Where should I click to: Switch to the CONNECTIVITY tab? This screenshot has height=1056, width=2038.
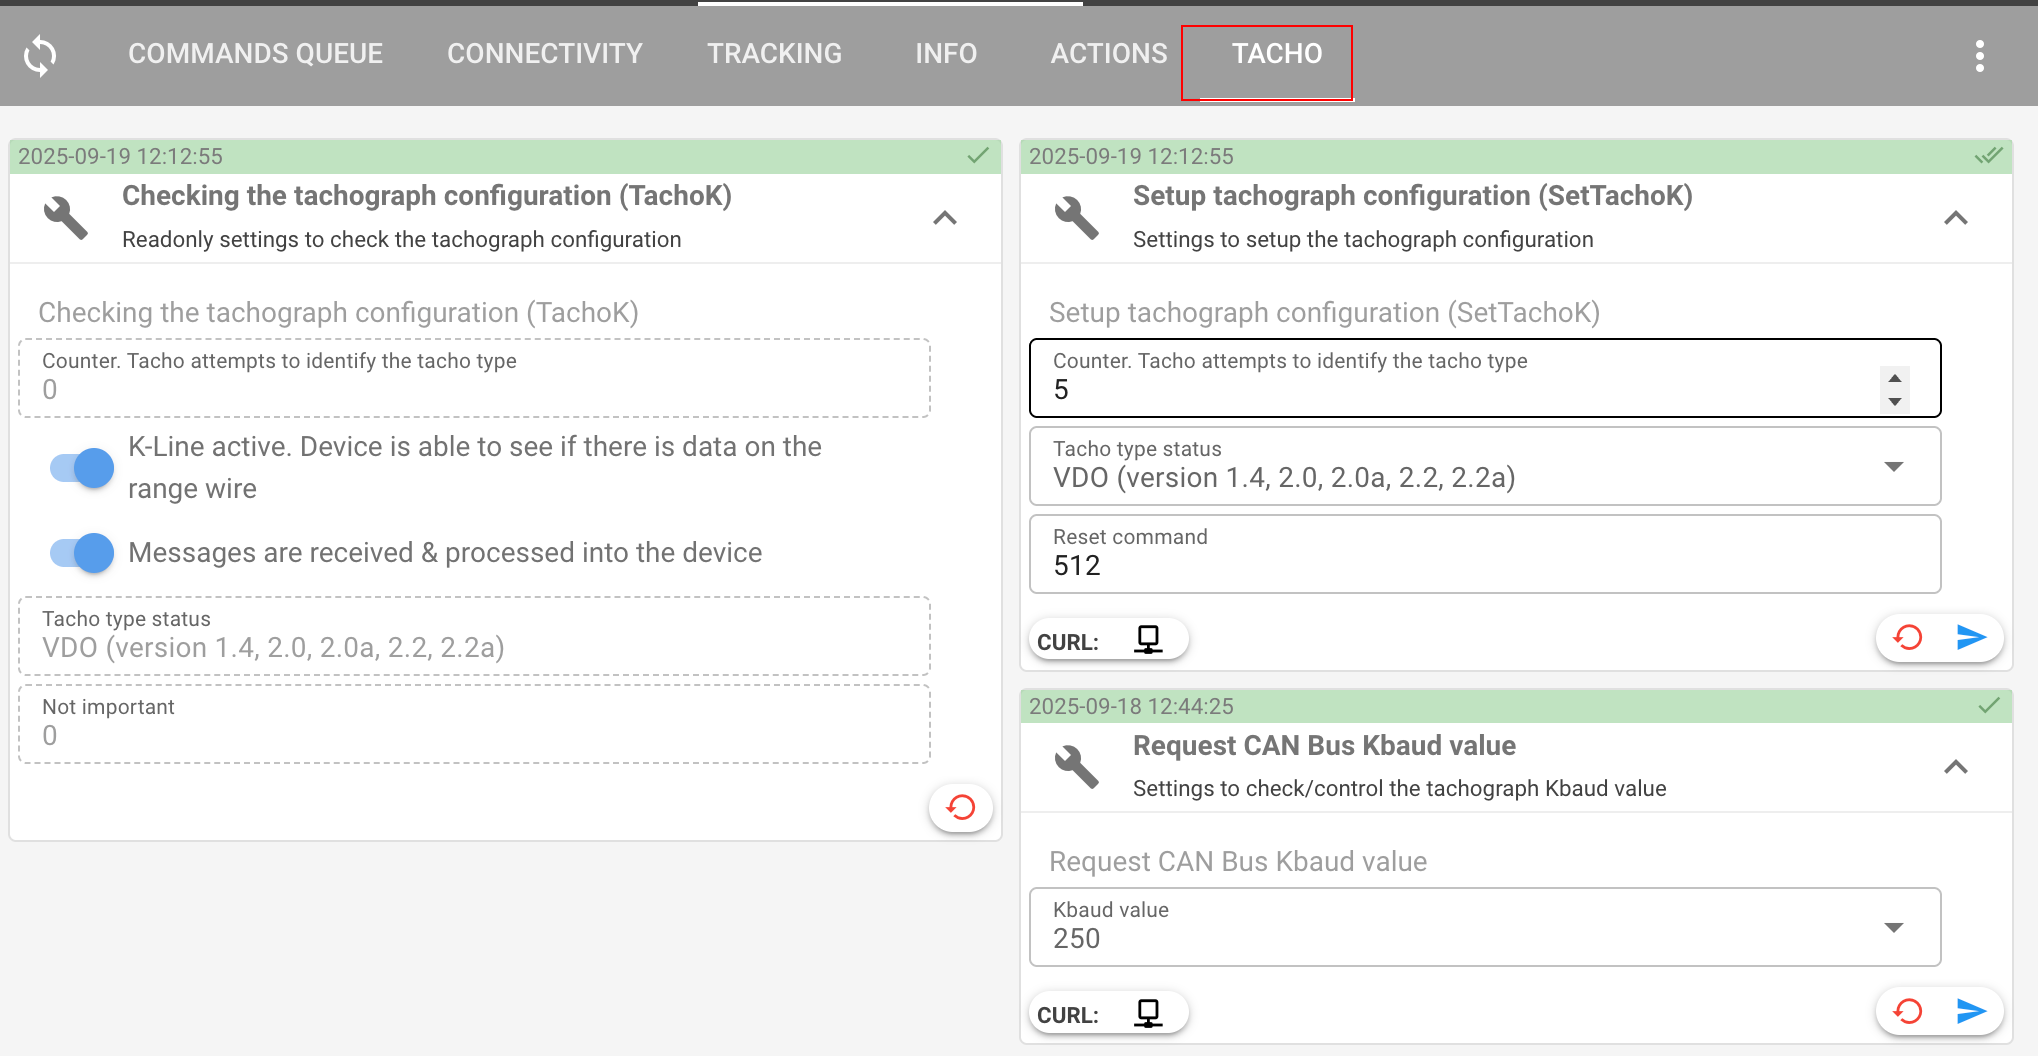[544, 54]
